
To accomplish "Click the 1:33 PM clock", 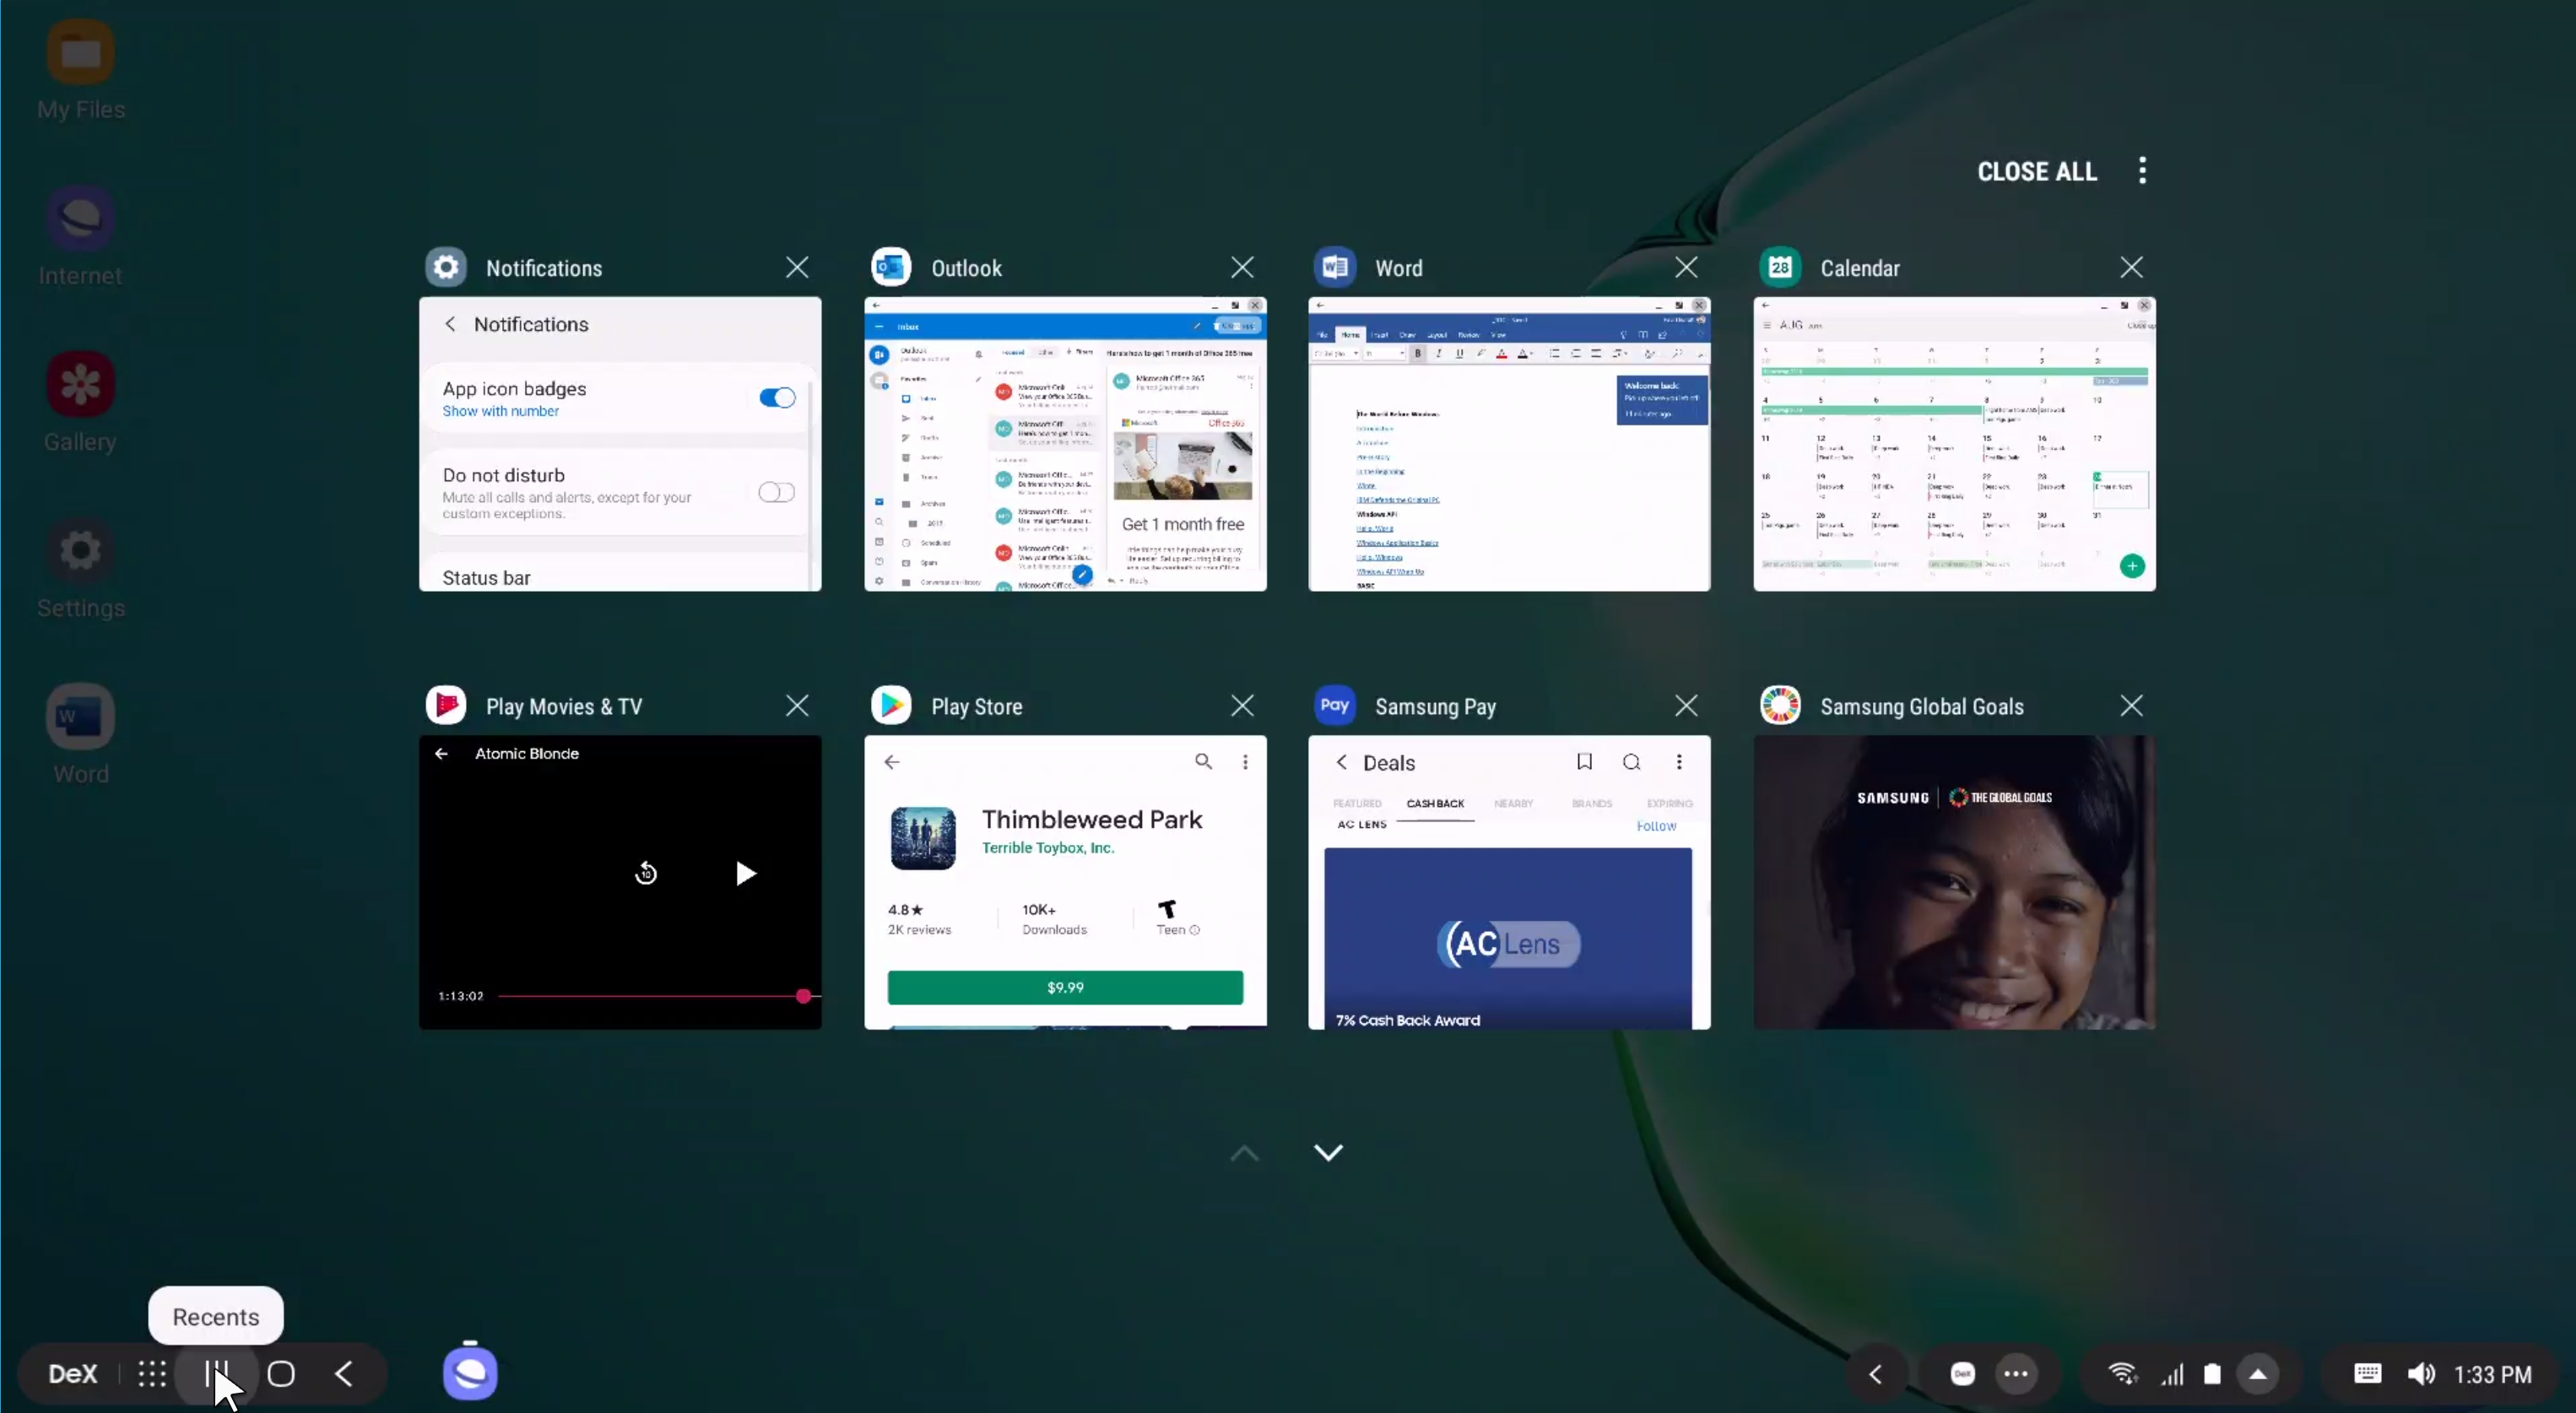I will click(2493, 1374).
